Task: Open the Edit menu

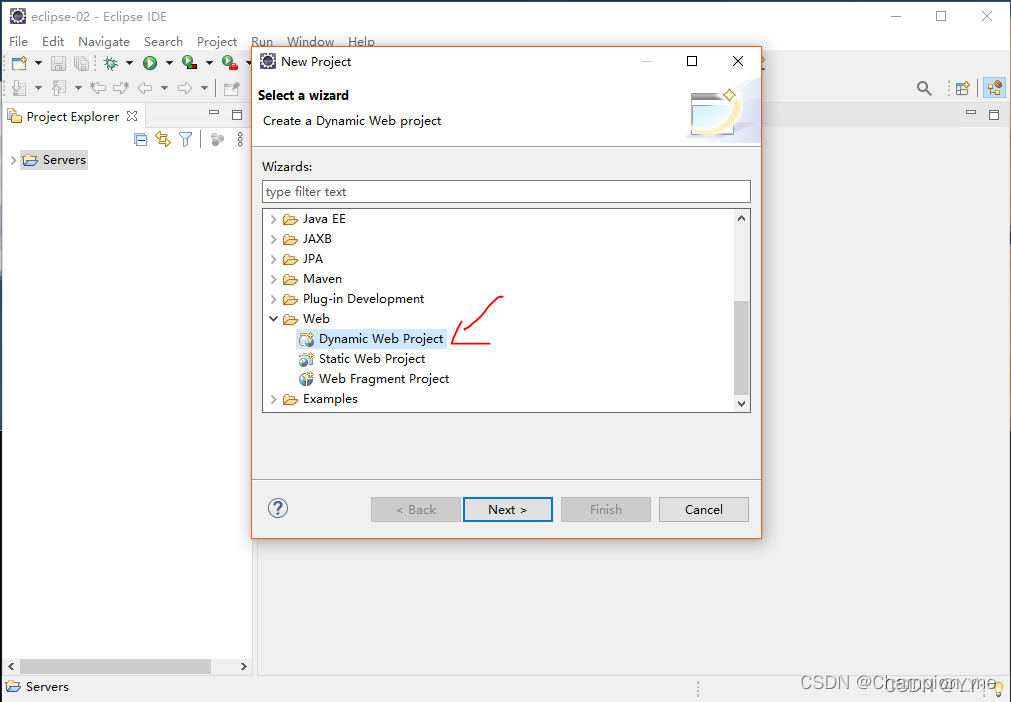Action: pos(53,41)
